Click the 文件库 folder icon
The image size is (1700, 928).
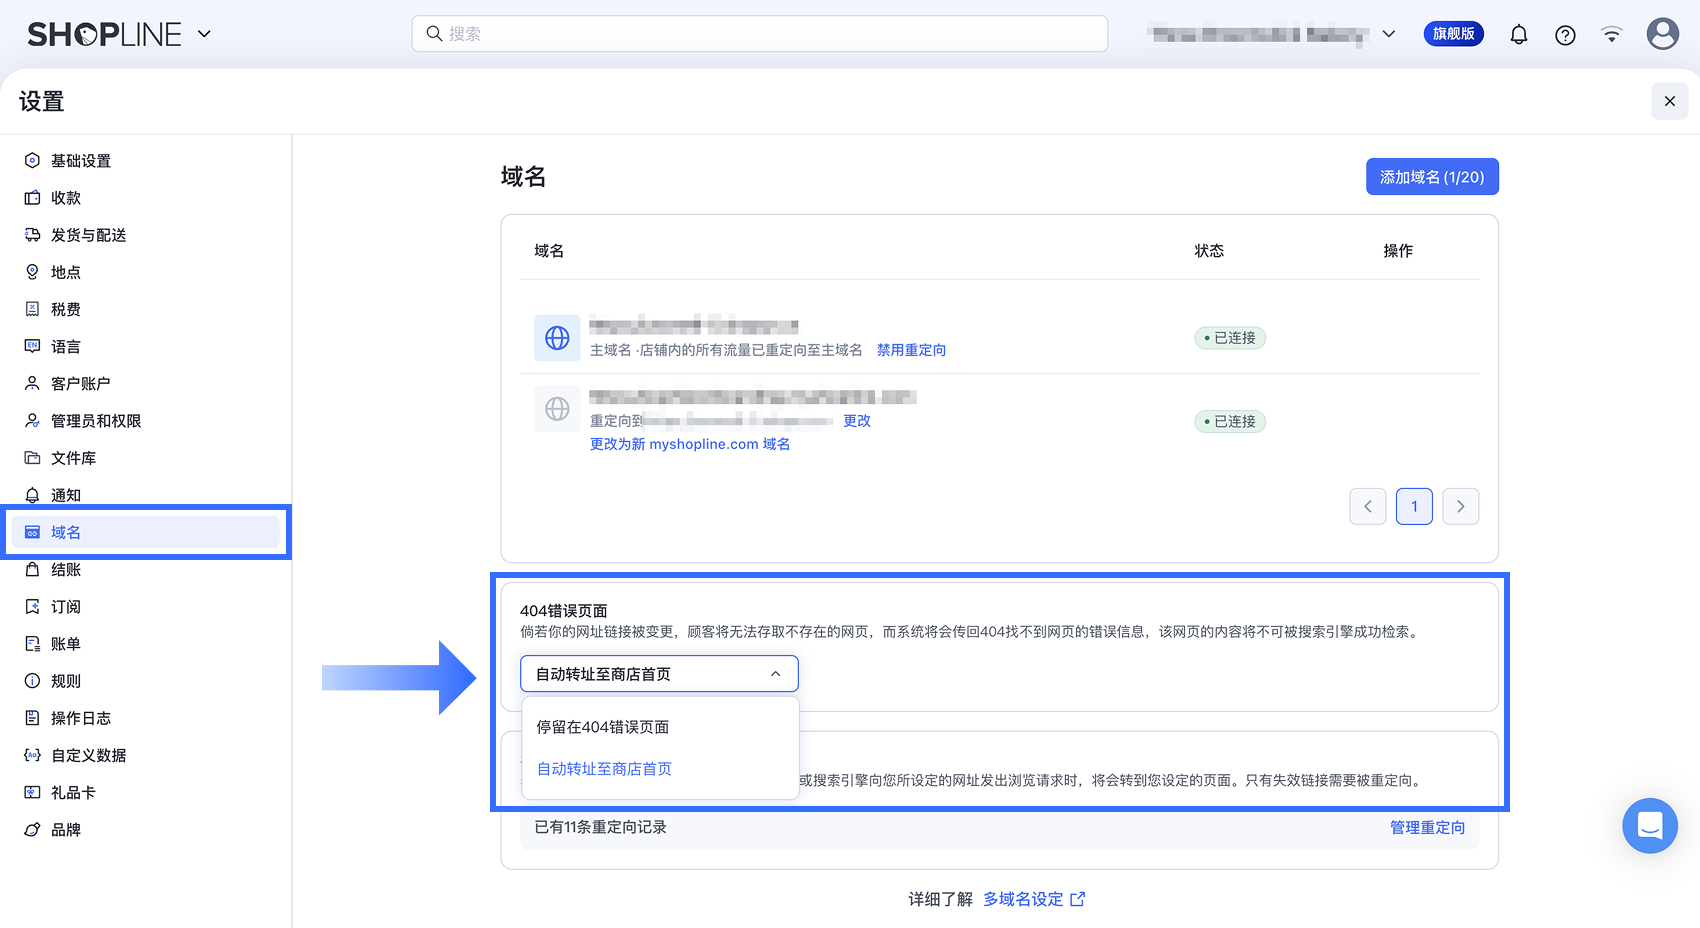[32, 458]
